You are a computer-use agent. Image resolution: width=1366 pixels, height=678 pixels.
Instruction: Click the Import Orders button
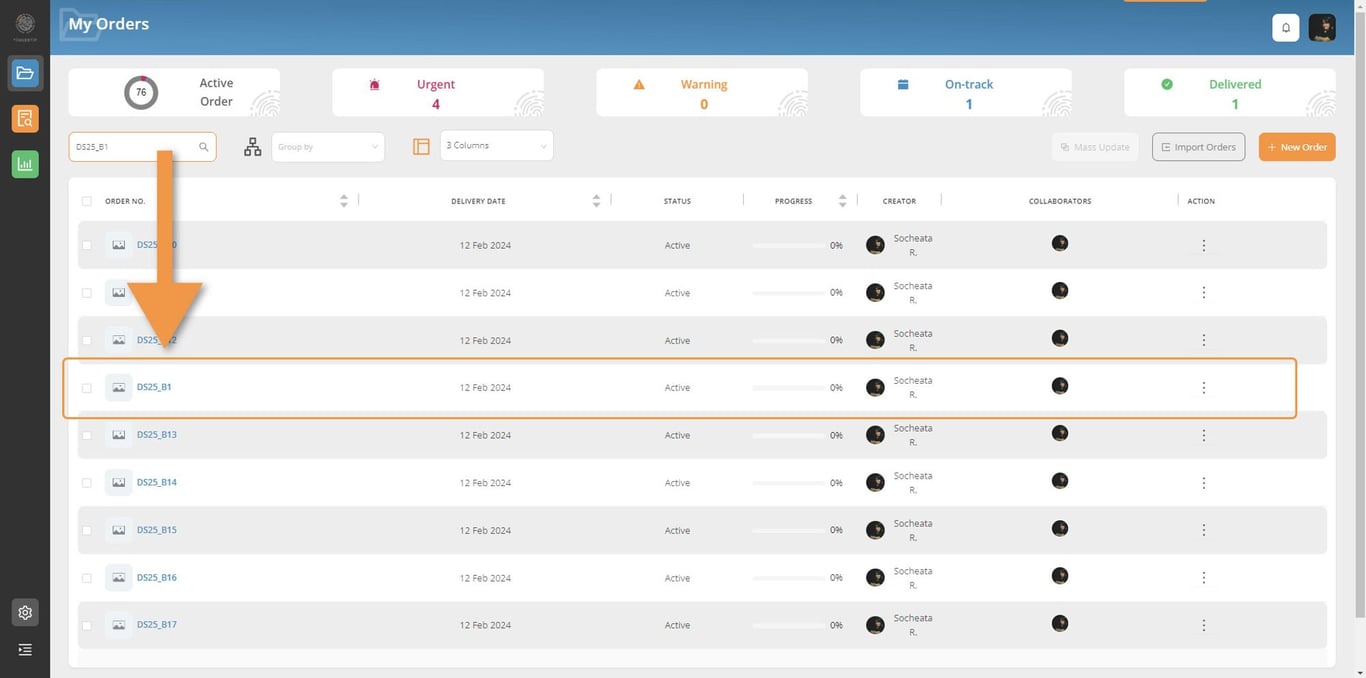1198,147
